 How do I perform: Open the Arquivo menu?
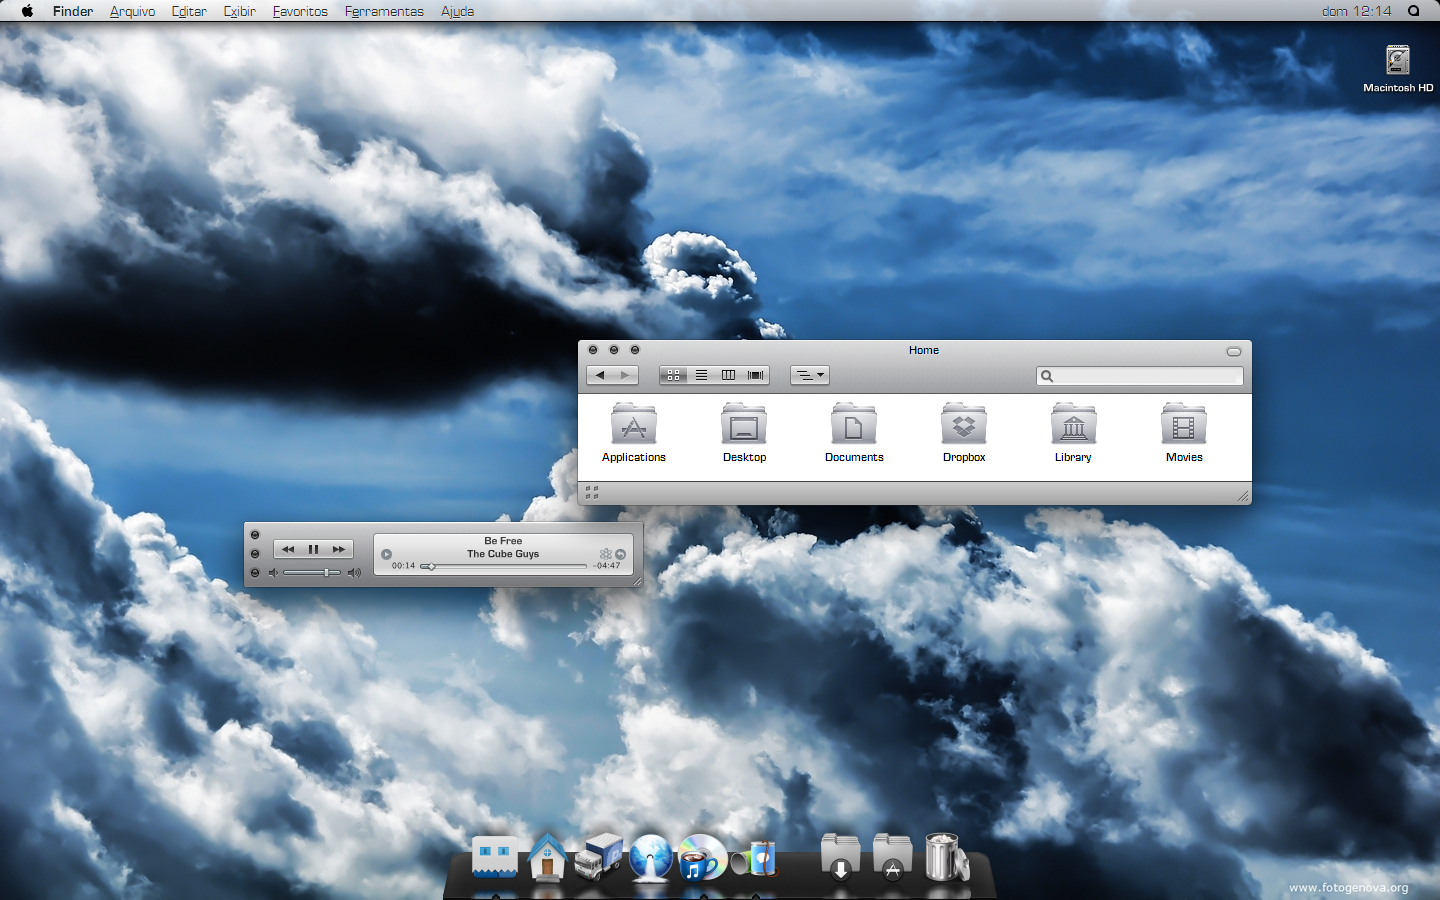pos(133,11)
